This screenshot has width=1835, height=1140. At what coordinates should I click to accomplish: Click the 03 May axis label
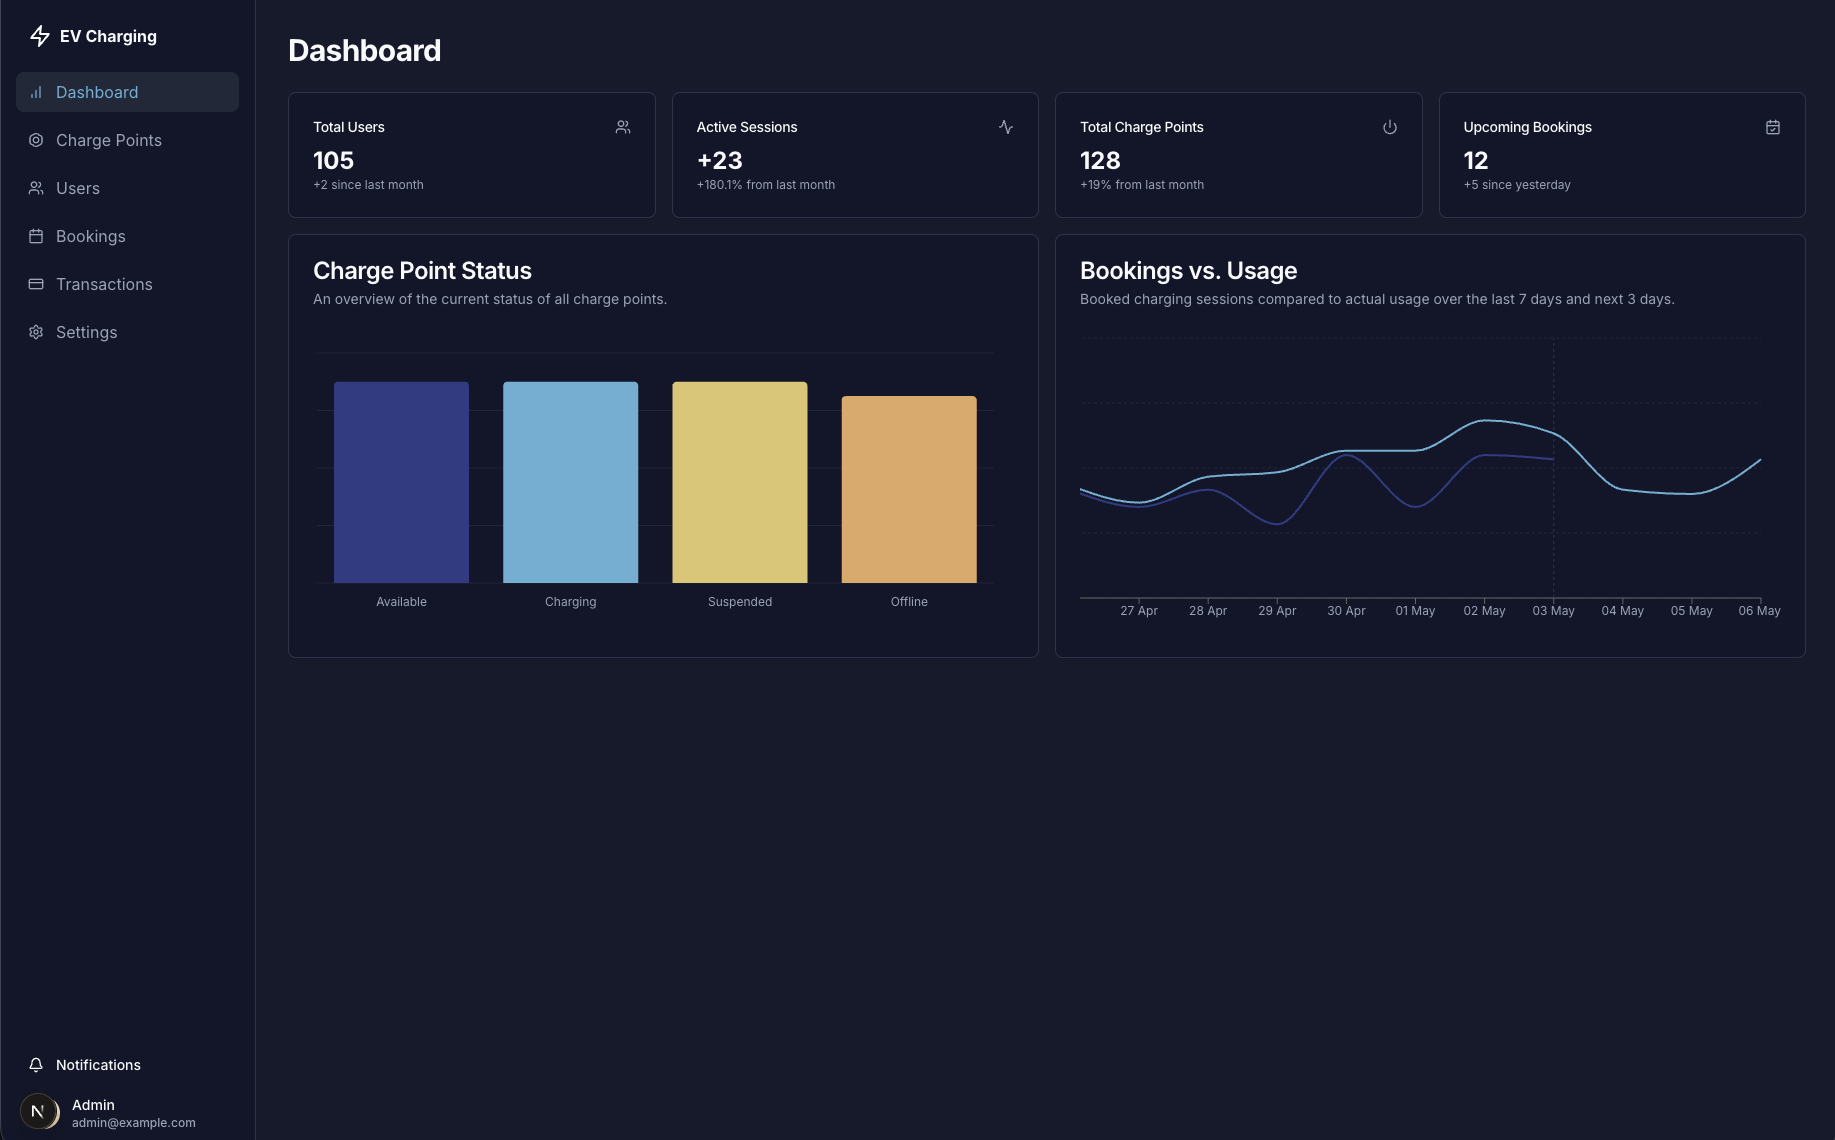tap(1553, 611)
